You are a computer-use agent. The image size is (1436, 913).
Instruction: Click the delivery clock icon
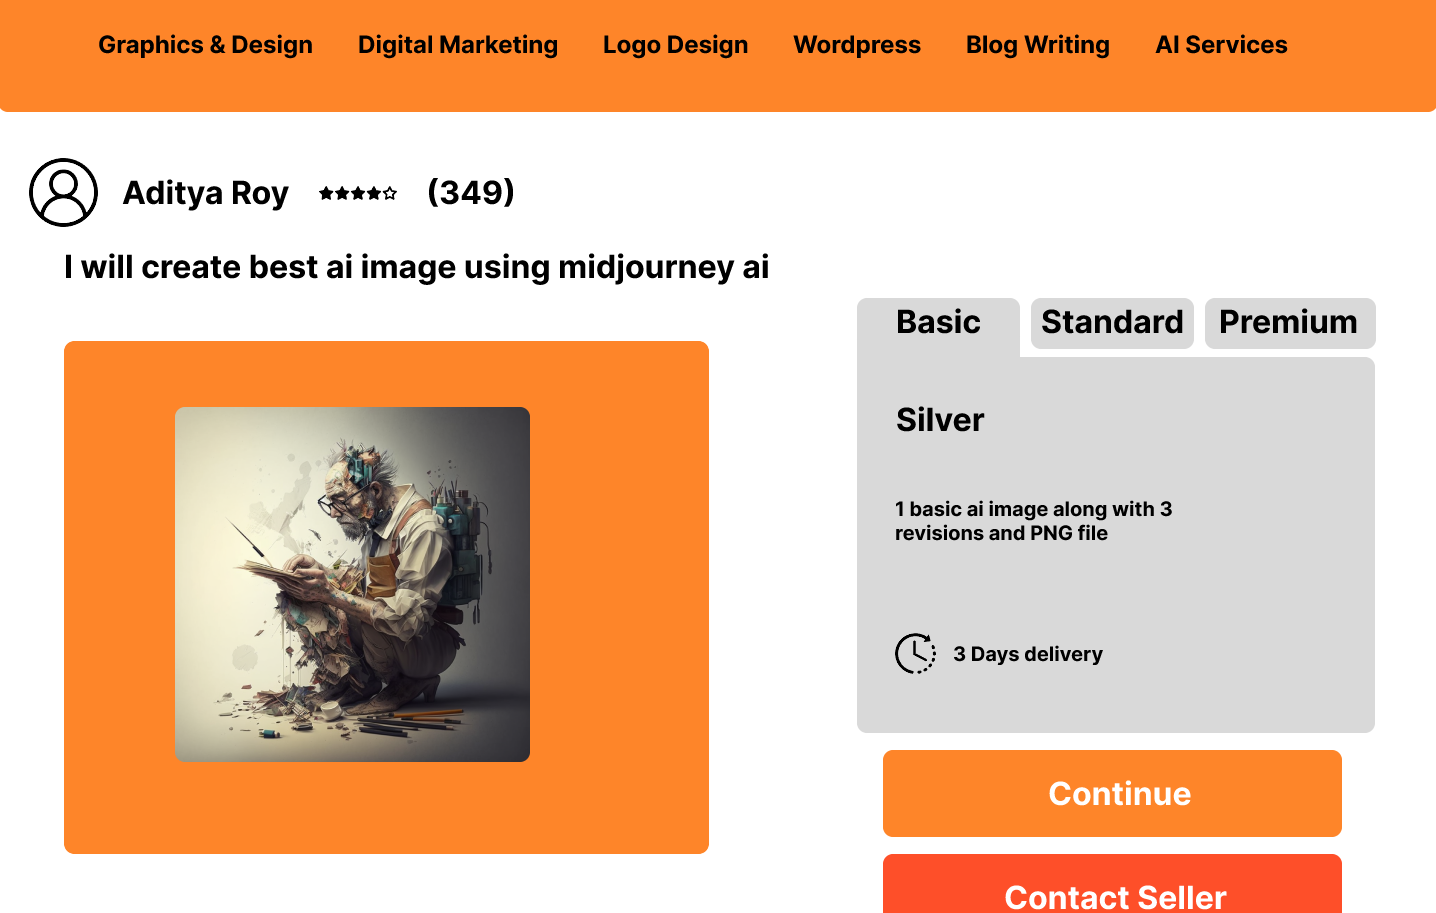915,654
